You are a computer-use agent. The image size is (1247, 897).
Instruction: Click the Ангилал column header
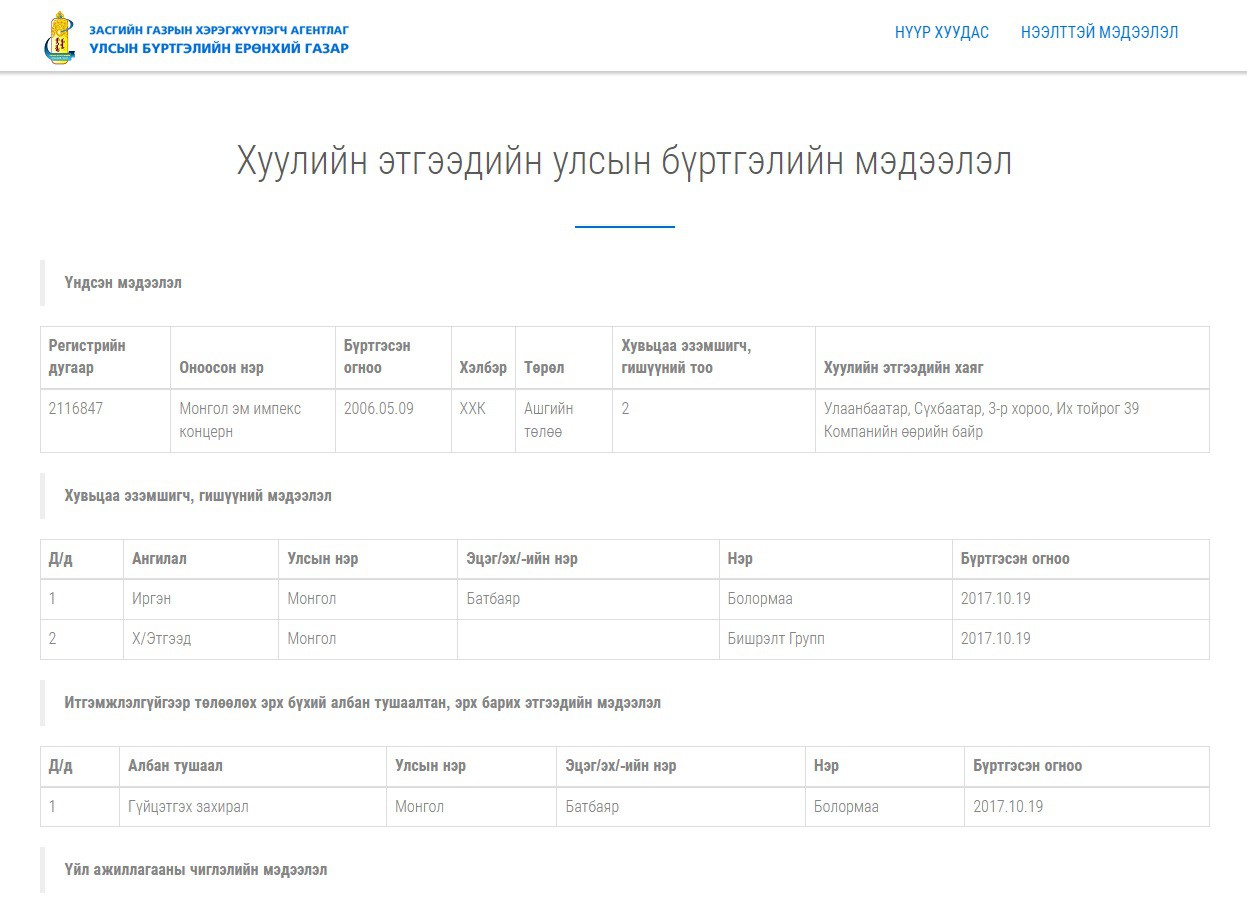click(x=201, y=559)
